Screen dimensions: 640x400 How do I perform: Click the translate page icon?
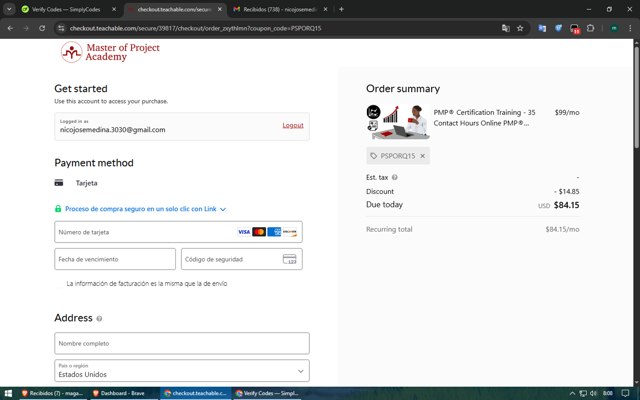coord(506,28)
